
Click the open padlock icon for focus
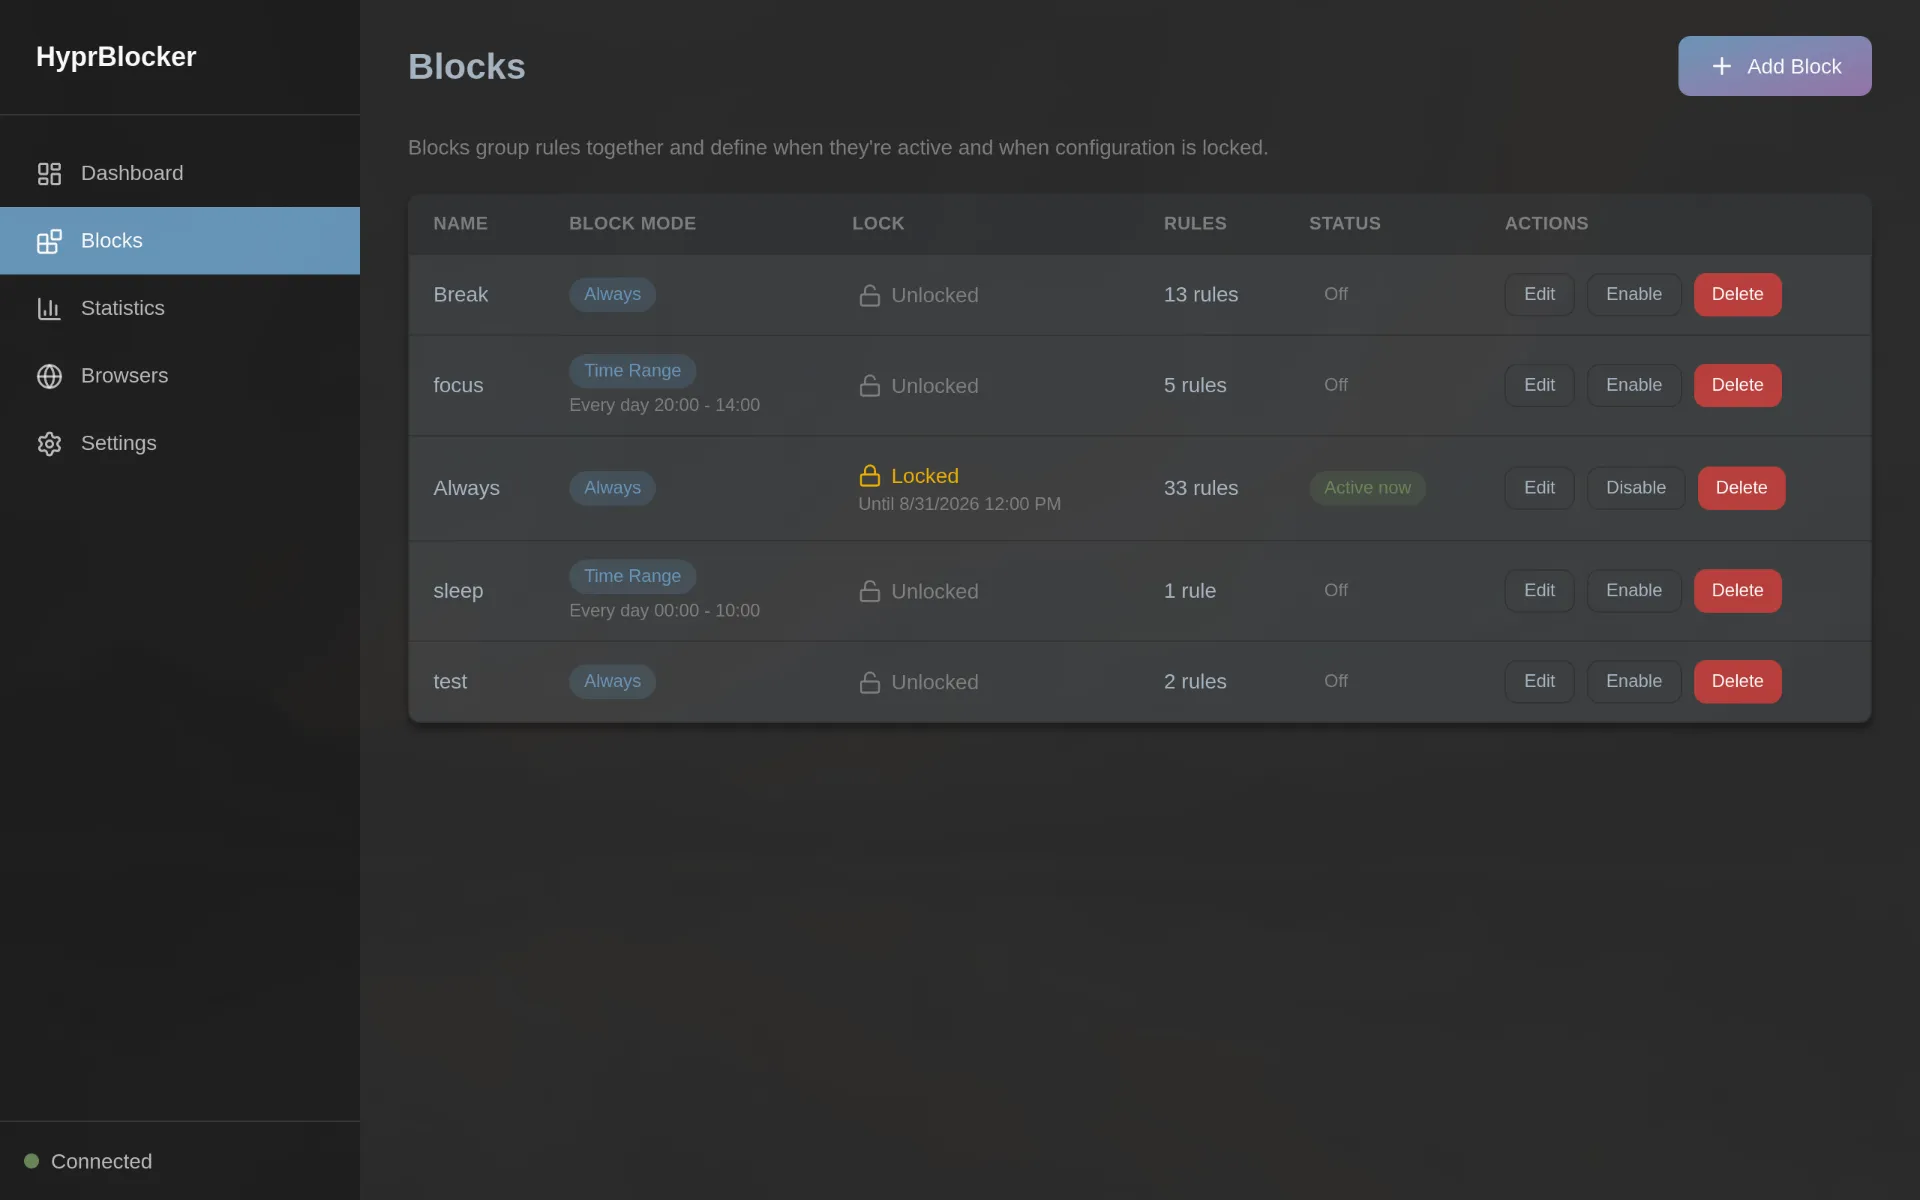tap(869, 386)
